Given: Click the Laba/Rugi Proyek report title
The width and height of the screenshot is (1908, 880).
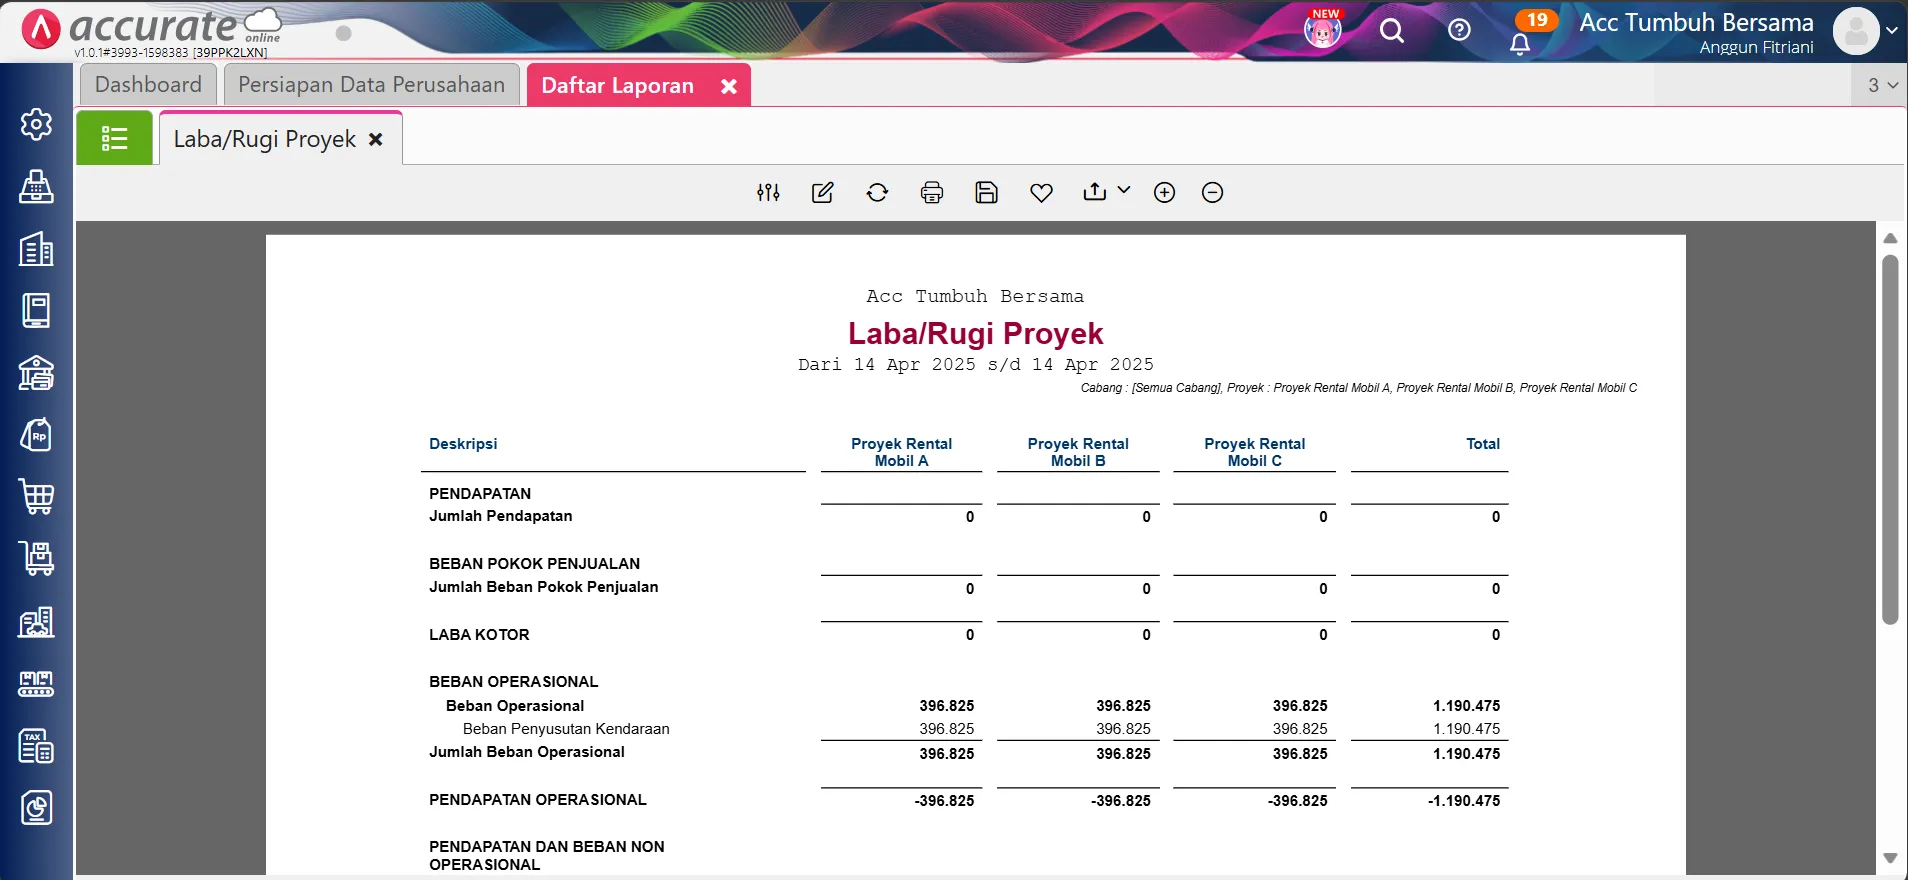Looking at the screenshot, I should [x=976, y=333].
